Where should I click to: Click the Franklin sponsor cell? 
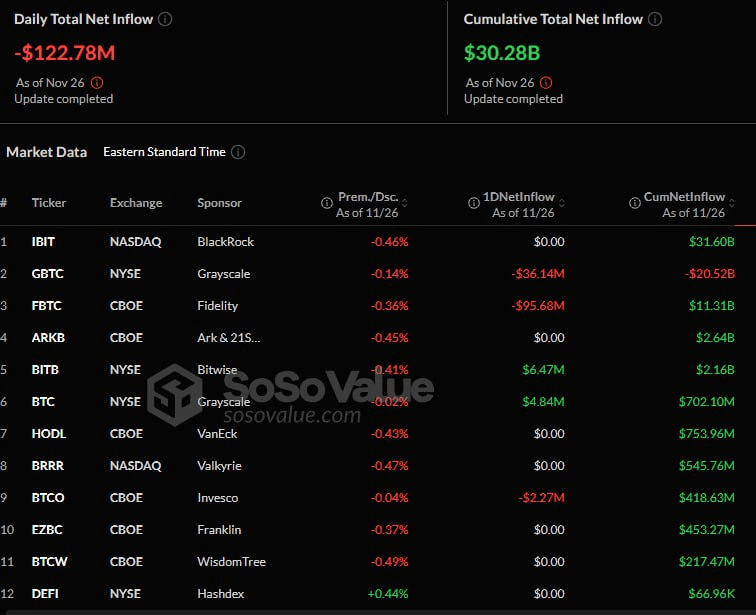point(219,530)
